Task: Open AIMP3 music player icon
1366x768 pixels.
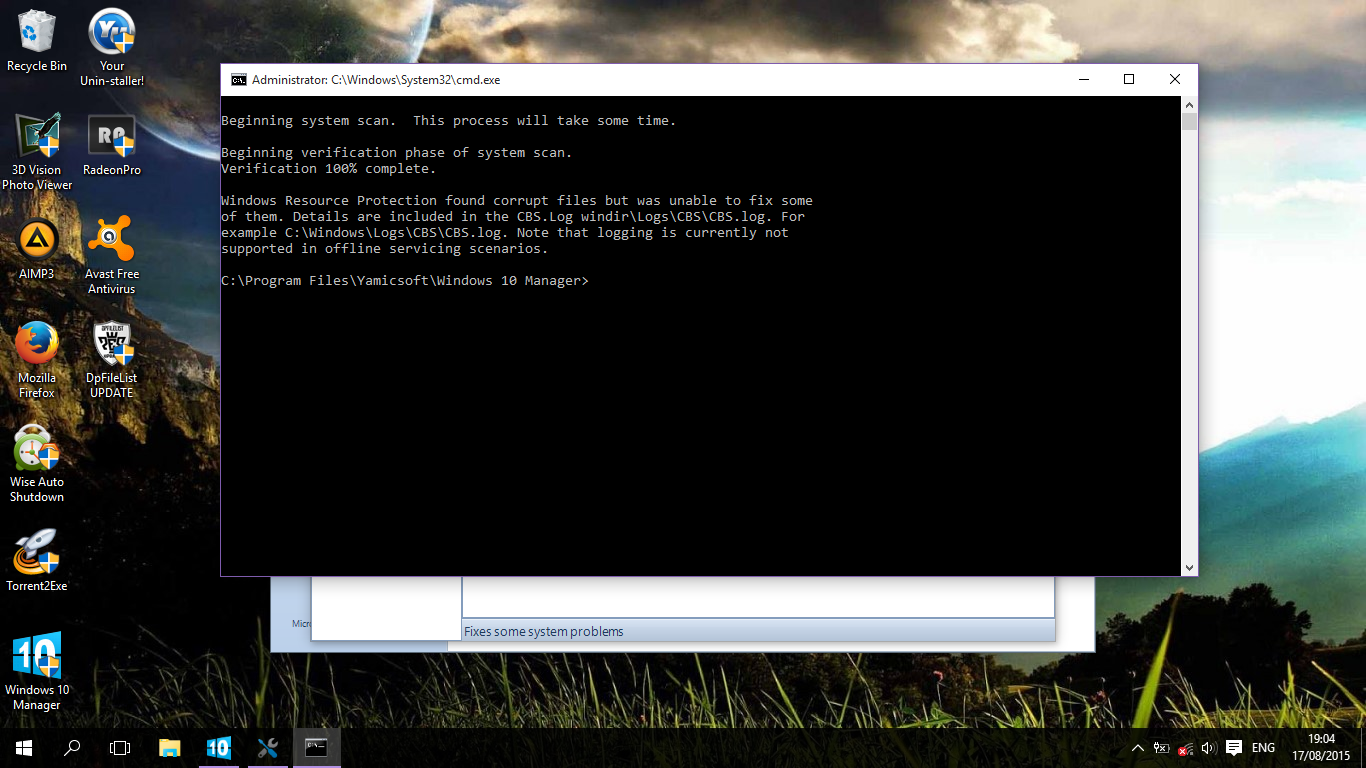Action: (37, 240)
